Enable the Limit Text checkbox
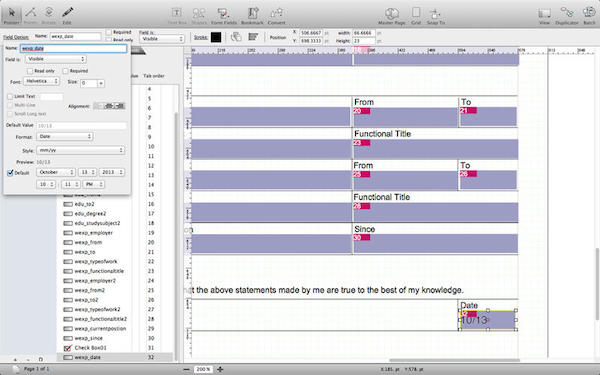The height and width of the screenshot is (375, 600). click(10, 96)
